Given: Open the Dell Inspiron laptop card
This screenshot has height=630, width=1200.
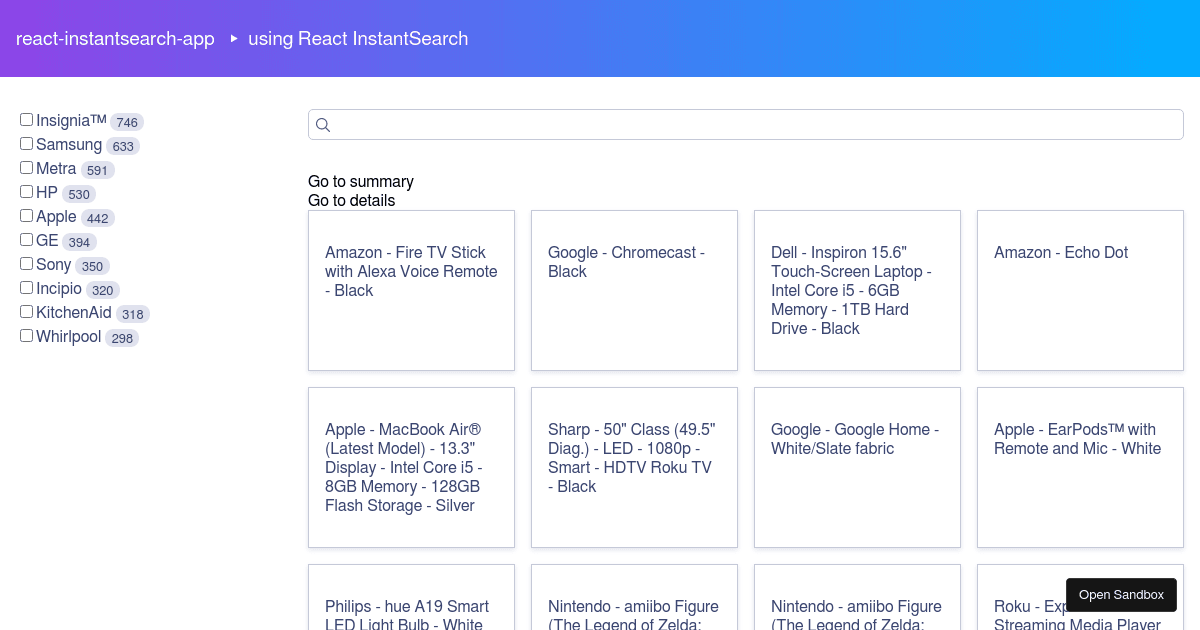Looking at the screenshot, I should (x=857, y=290).
